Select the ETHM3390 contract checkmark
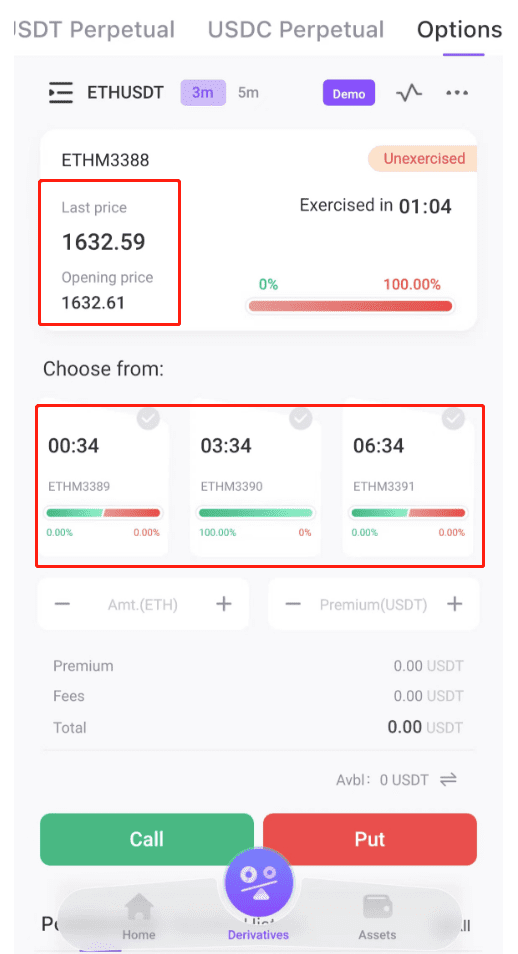This screenshot has height=954, width=518. point(301,418)
